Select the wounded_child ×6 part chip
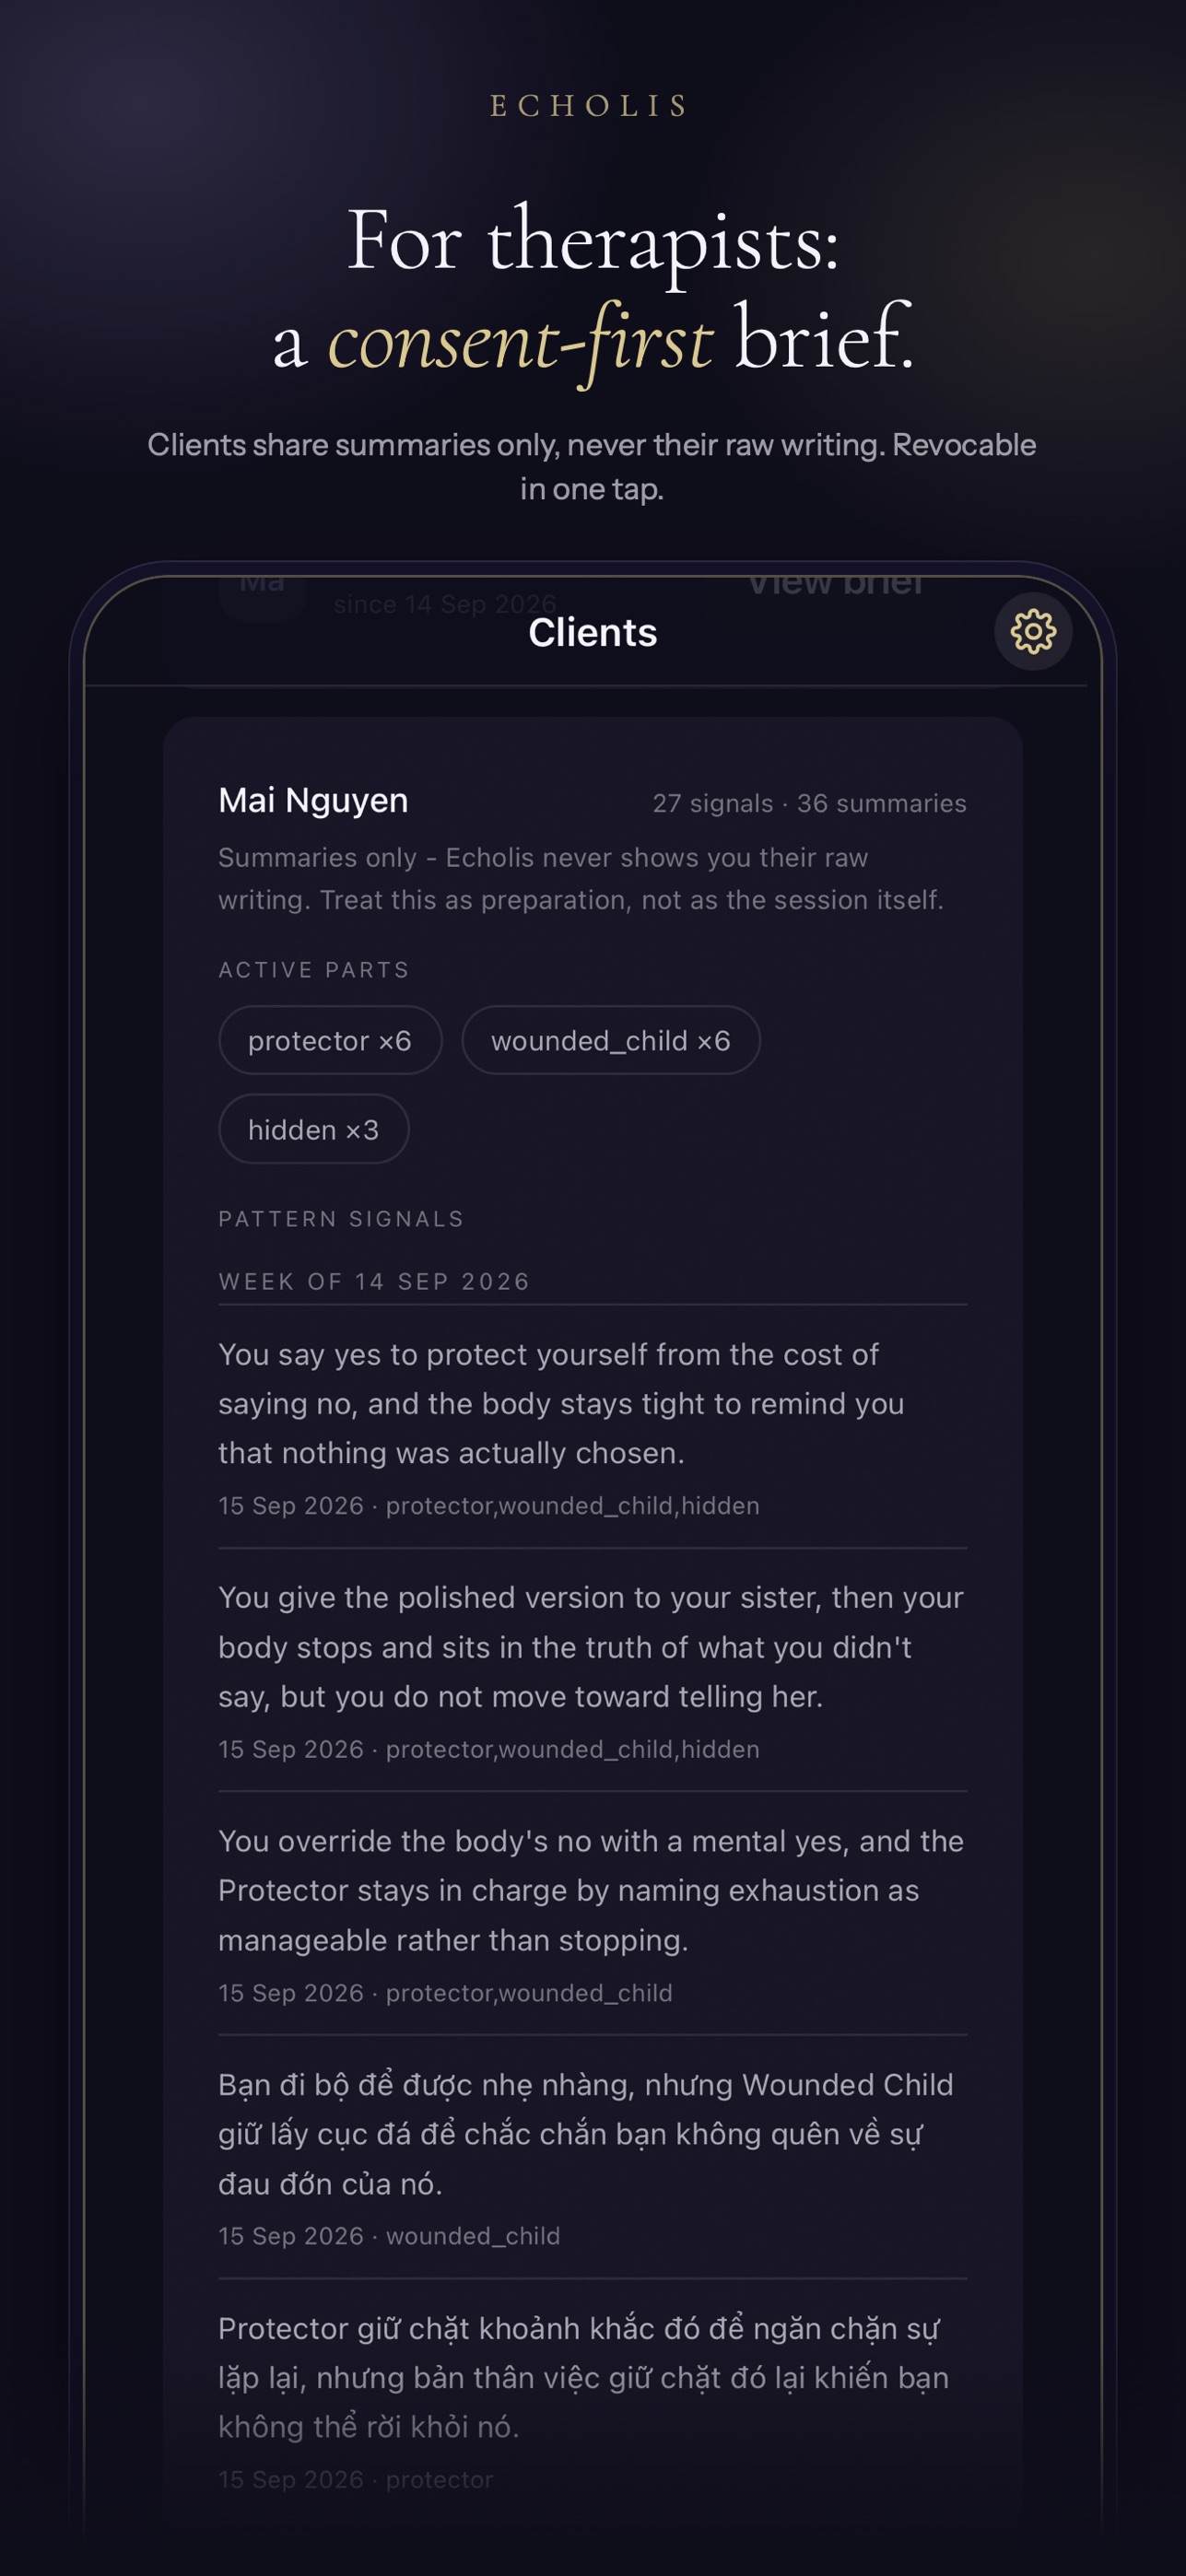Image resolution: width=1186 pixels, height=2576 pixels. [x=611, y=1040]
